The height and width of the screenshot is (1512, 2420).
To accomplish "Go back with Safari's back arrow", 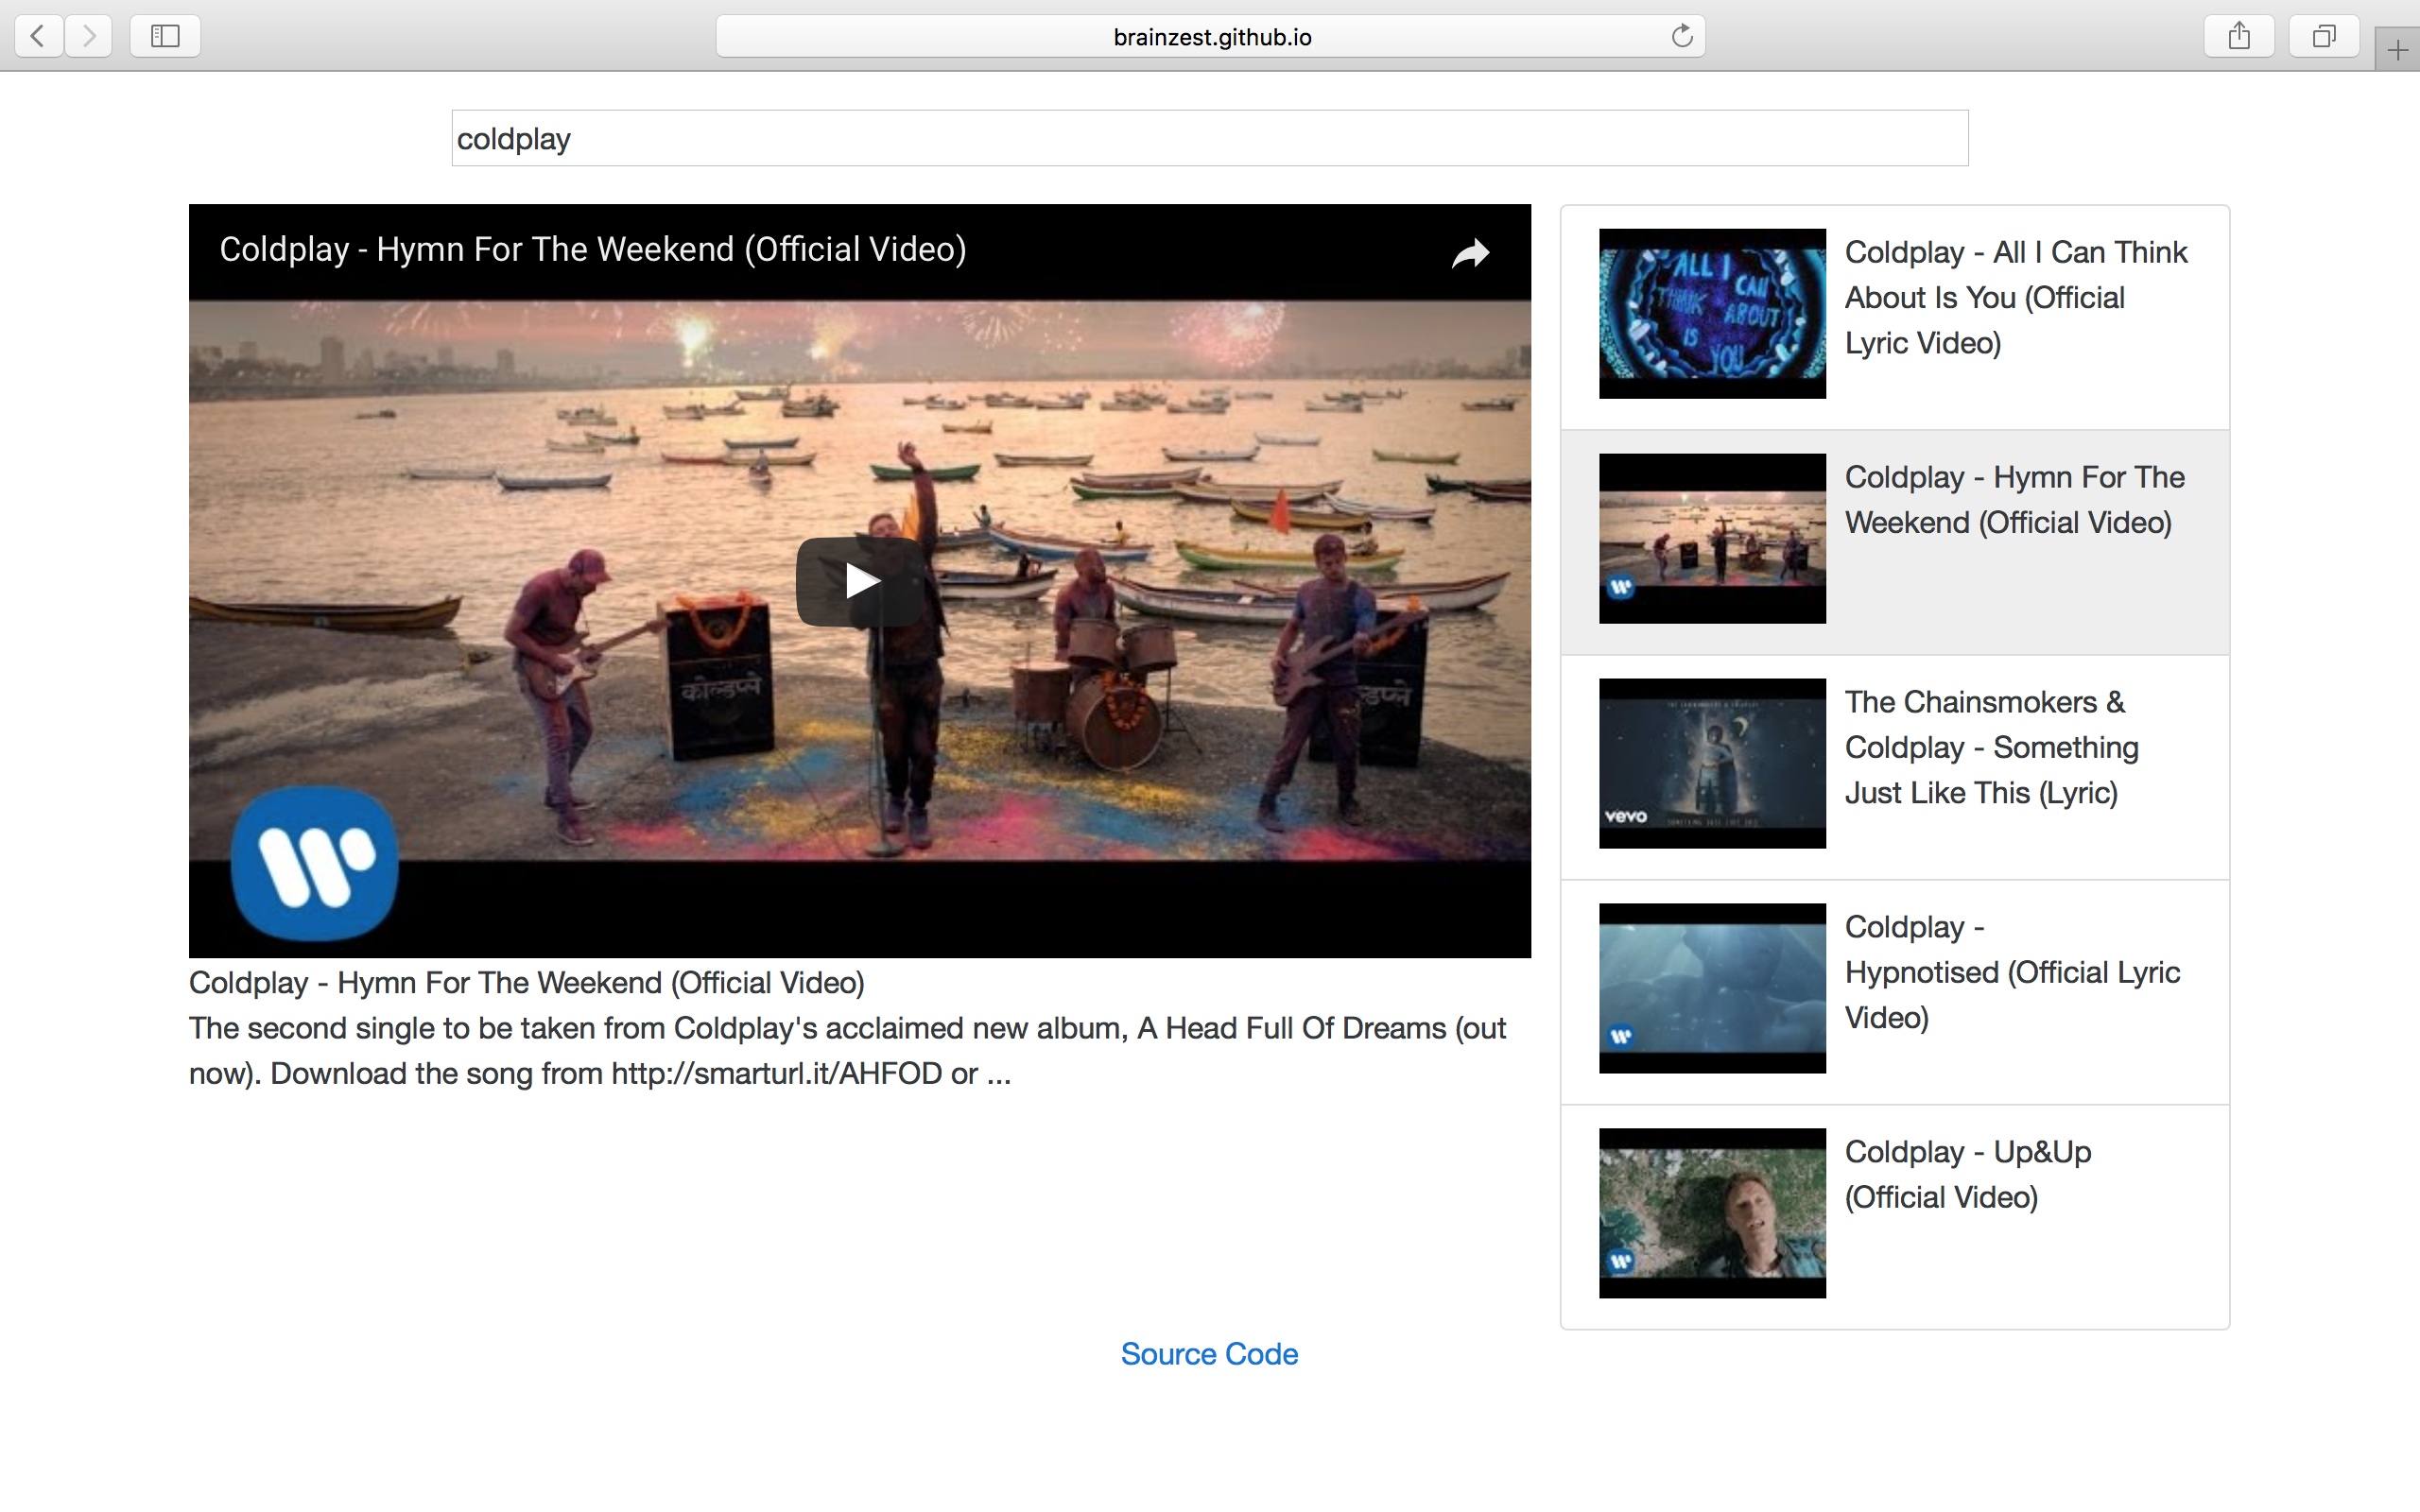I will (38, 36).
